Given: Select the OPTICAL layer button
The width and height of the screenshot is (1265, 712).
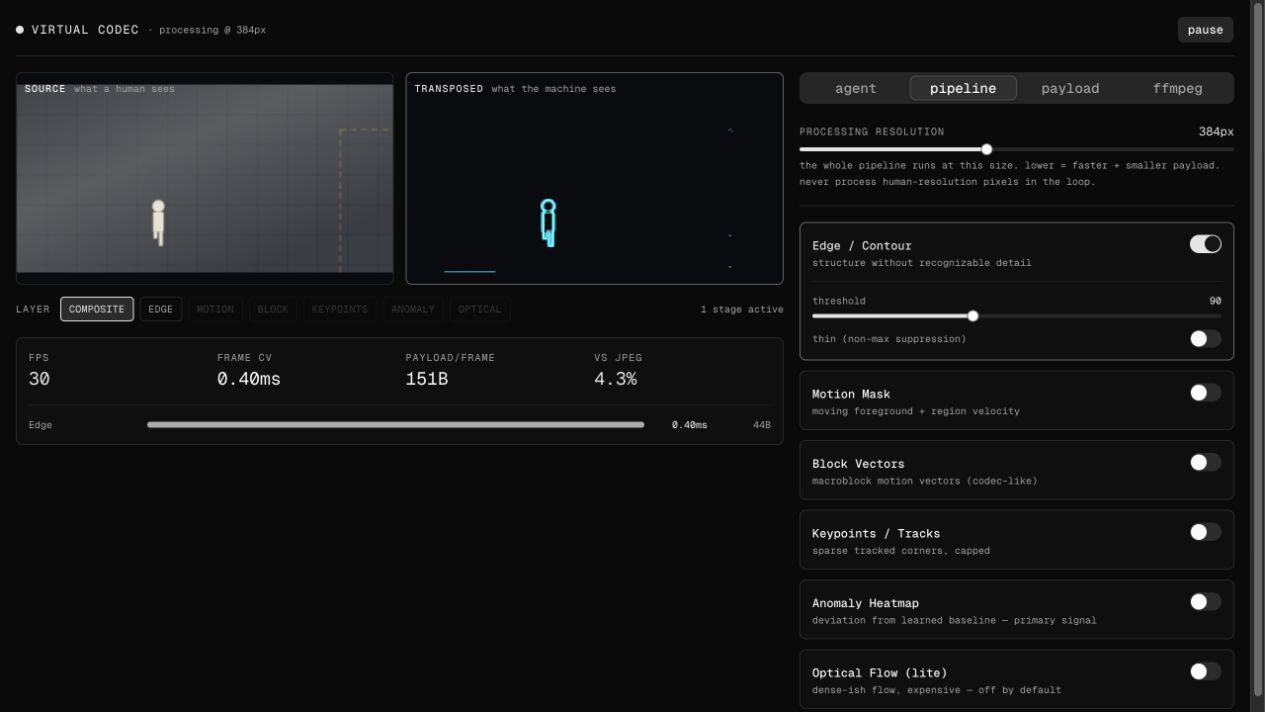Looking at the screenshot, I should tap(480, 309).
